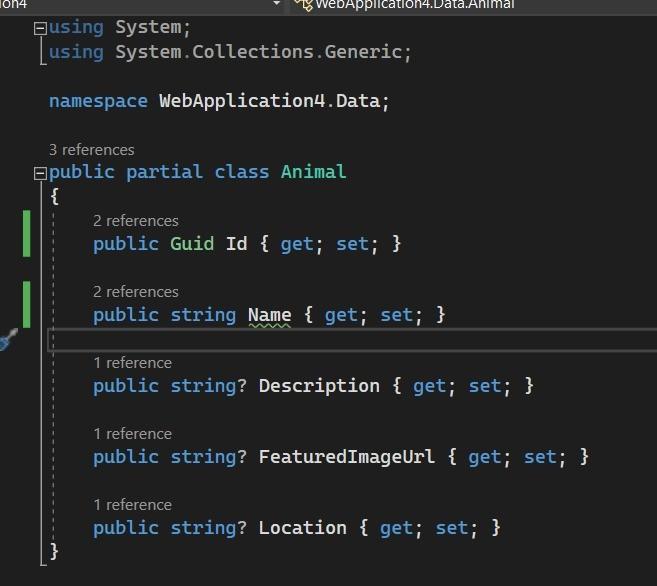Click the closing brace of the Animal class
657x586 pixels.
point(54,551)
